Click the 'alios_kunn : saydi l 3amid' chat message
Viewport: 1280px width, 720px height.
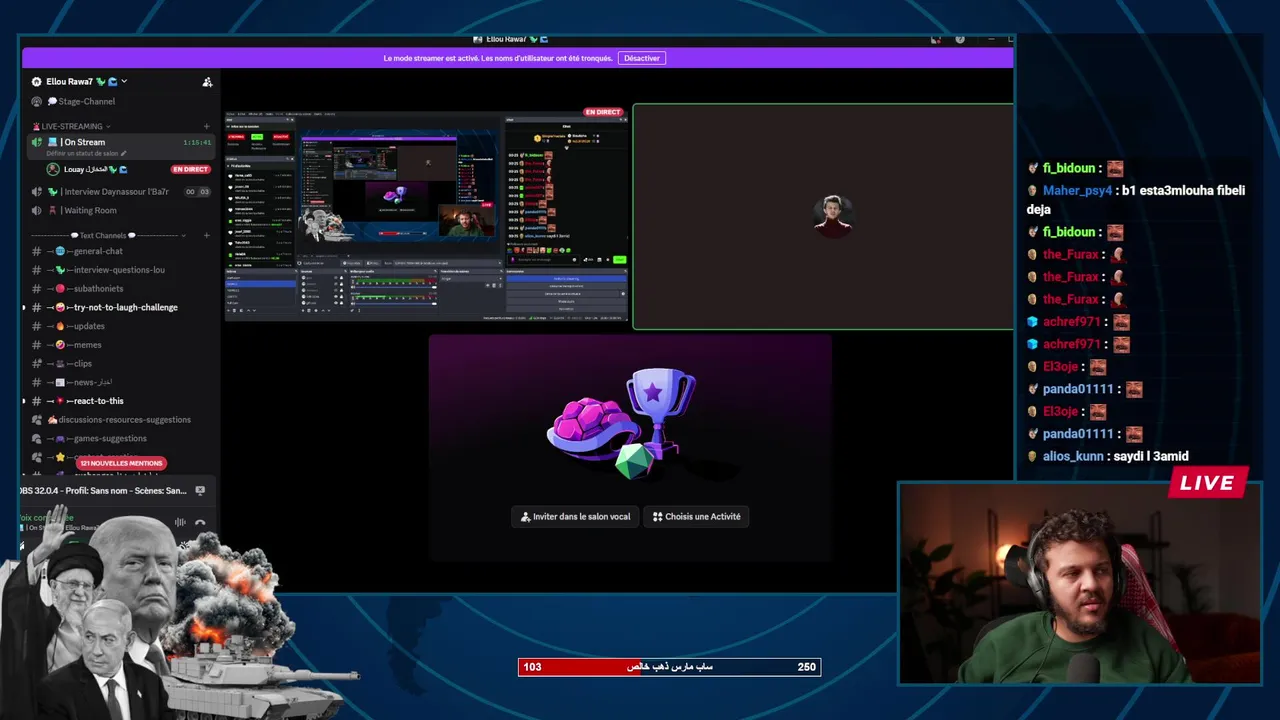click(x=1108, y=456)
